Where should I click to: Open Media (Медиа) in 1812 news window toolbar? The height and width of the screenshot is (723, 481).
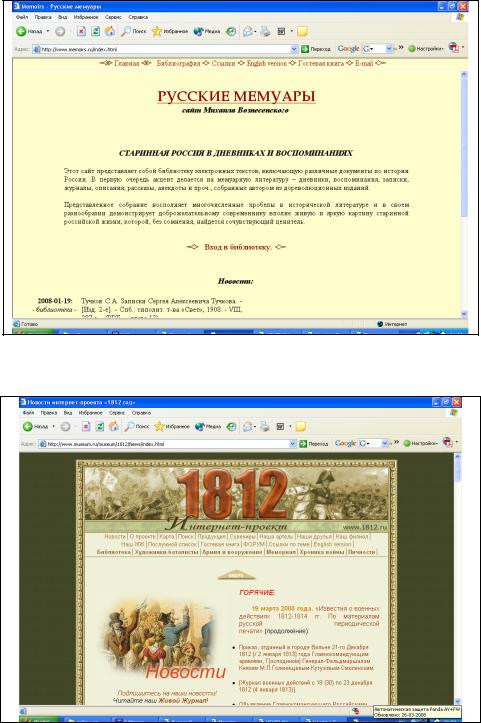point(208,427)
